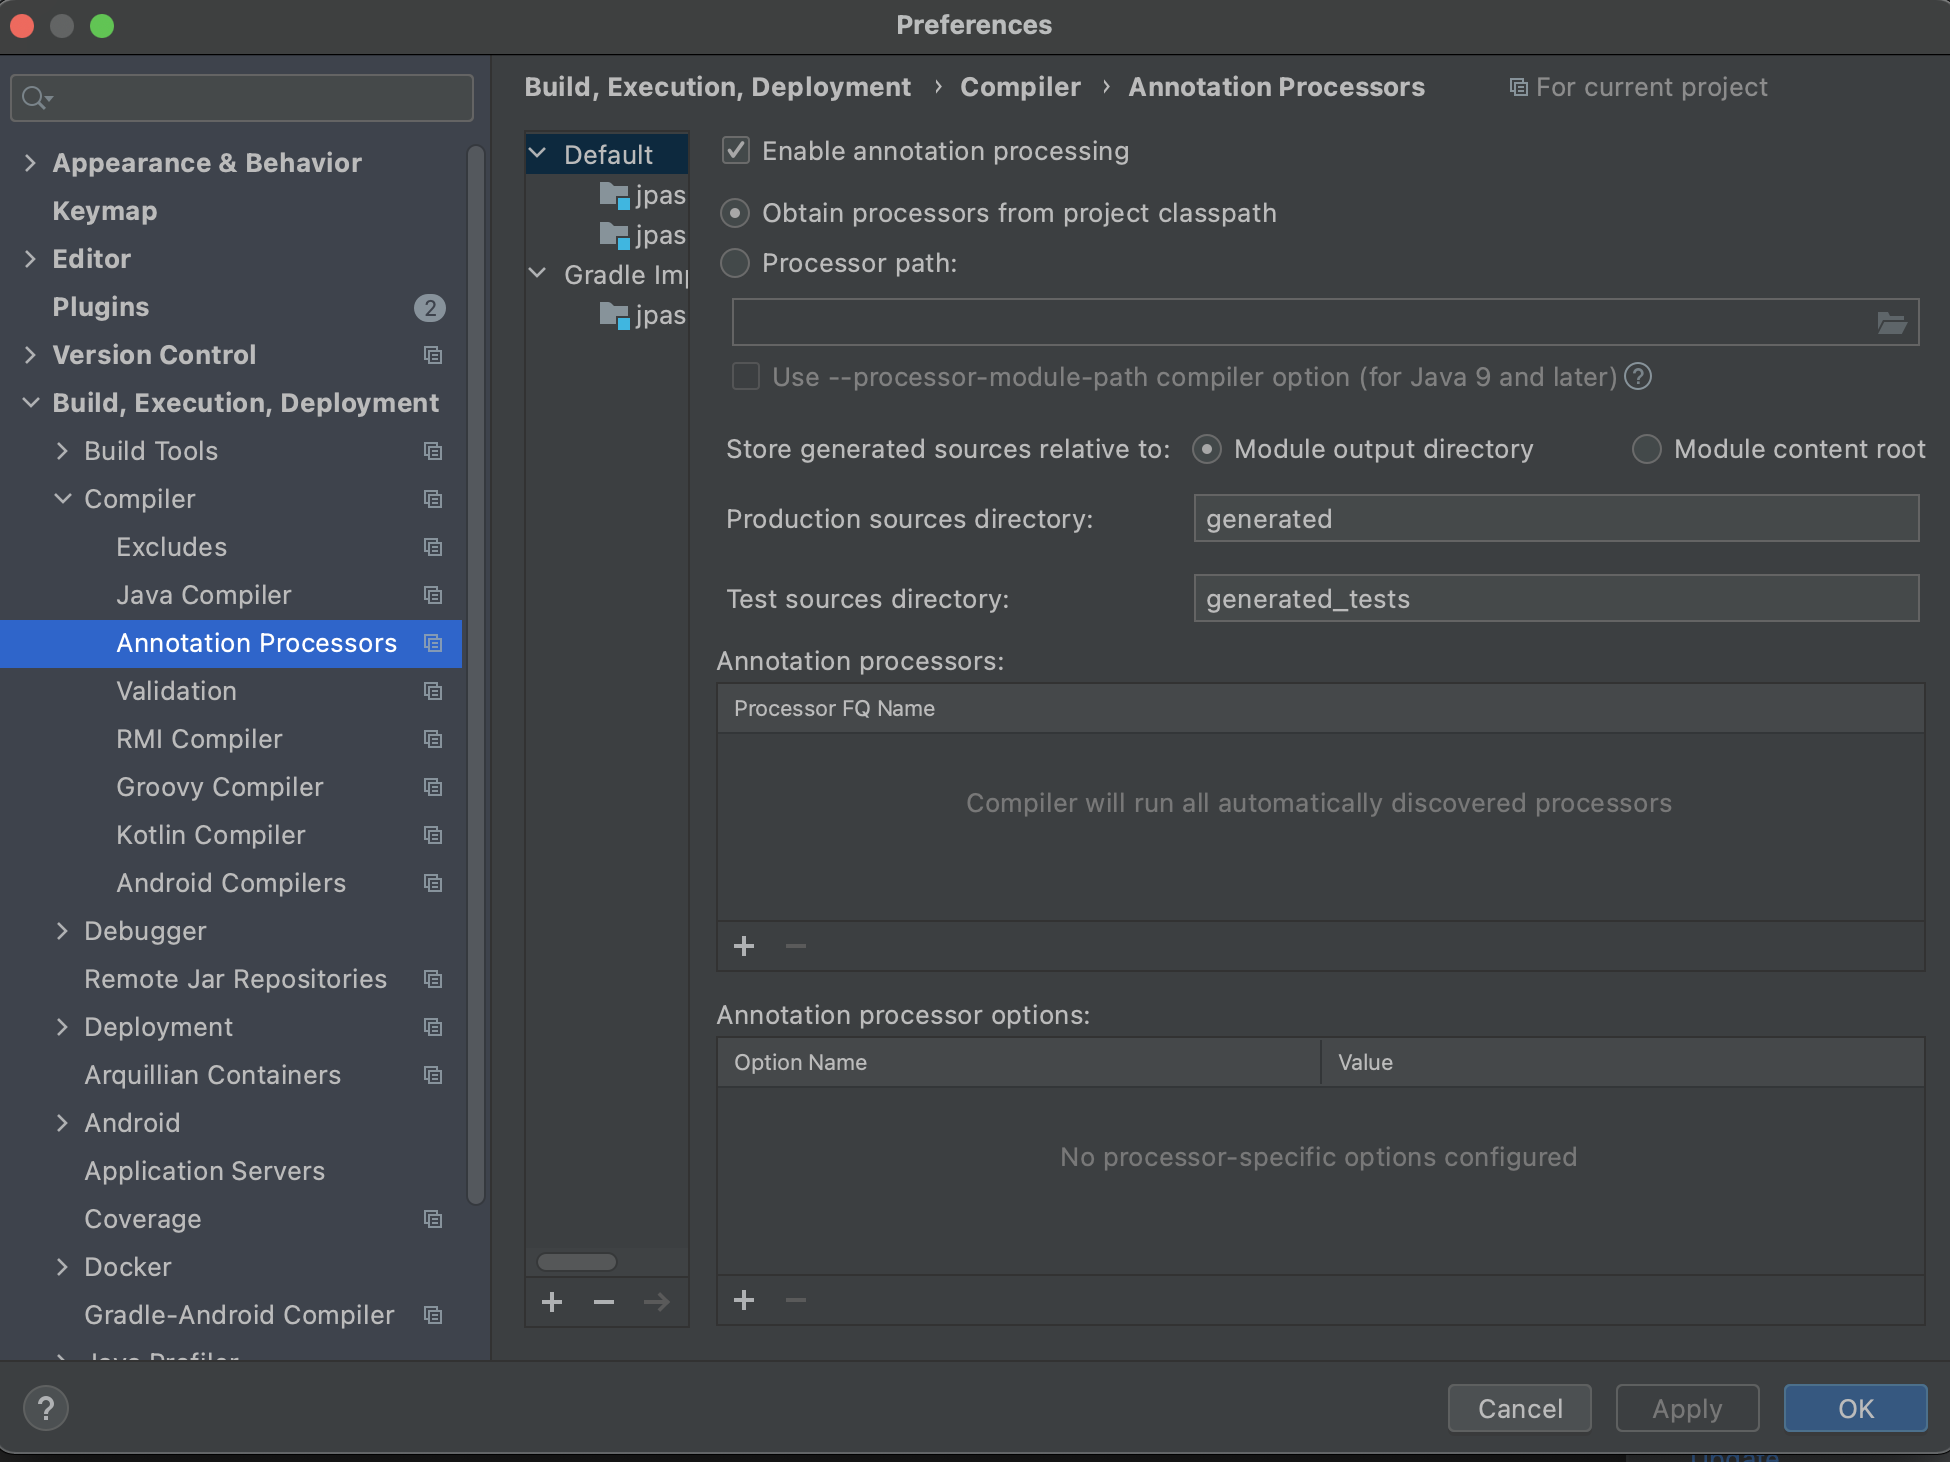Image resolution: width=1950 pixels, height=1462 pixels.
Task: Click the OK button
Action: tap(1855, 1408)
